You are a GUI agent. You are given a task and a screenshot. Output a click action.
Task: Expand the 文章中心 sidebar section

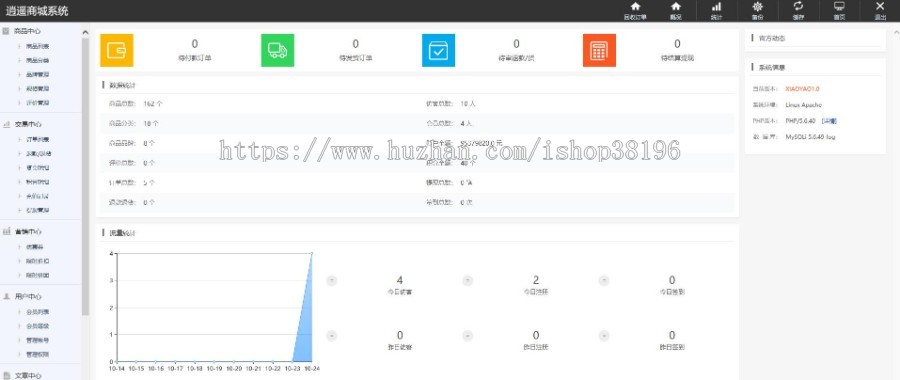28,375
